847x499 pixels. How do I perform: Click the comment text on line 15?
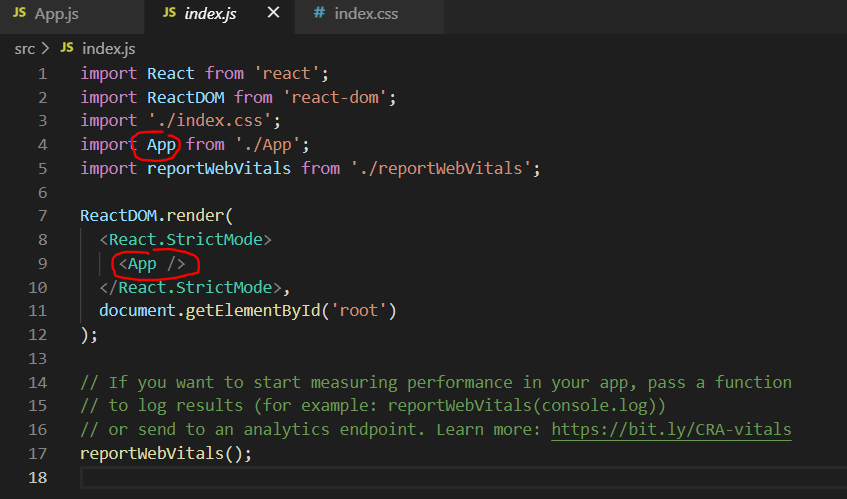click(x=373, y=406)
